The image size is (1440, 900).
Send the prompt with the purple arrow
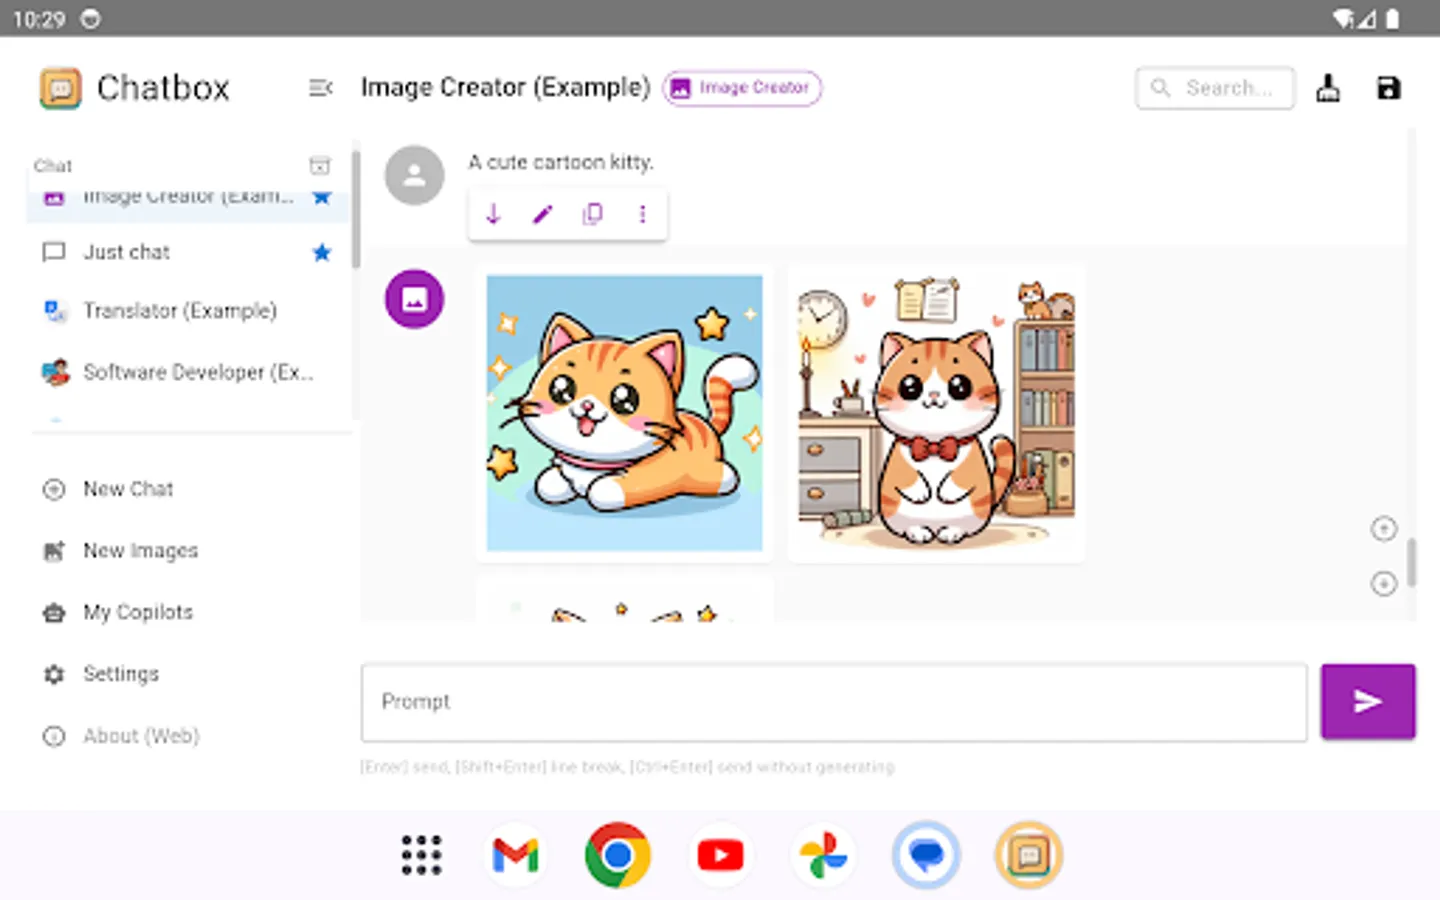click(1367, 701)
